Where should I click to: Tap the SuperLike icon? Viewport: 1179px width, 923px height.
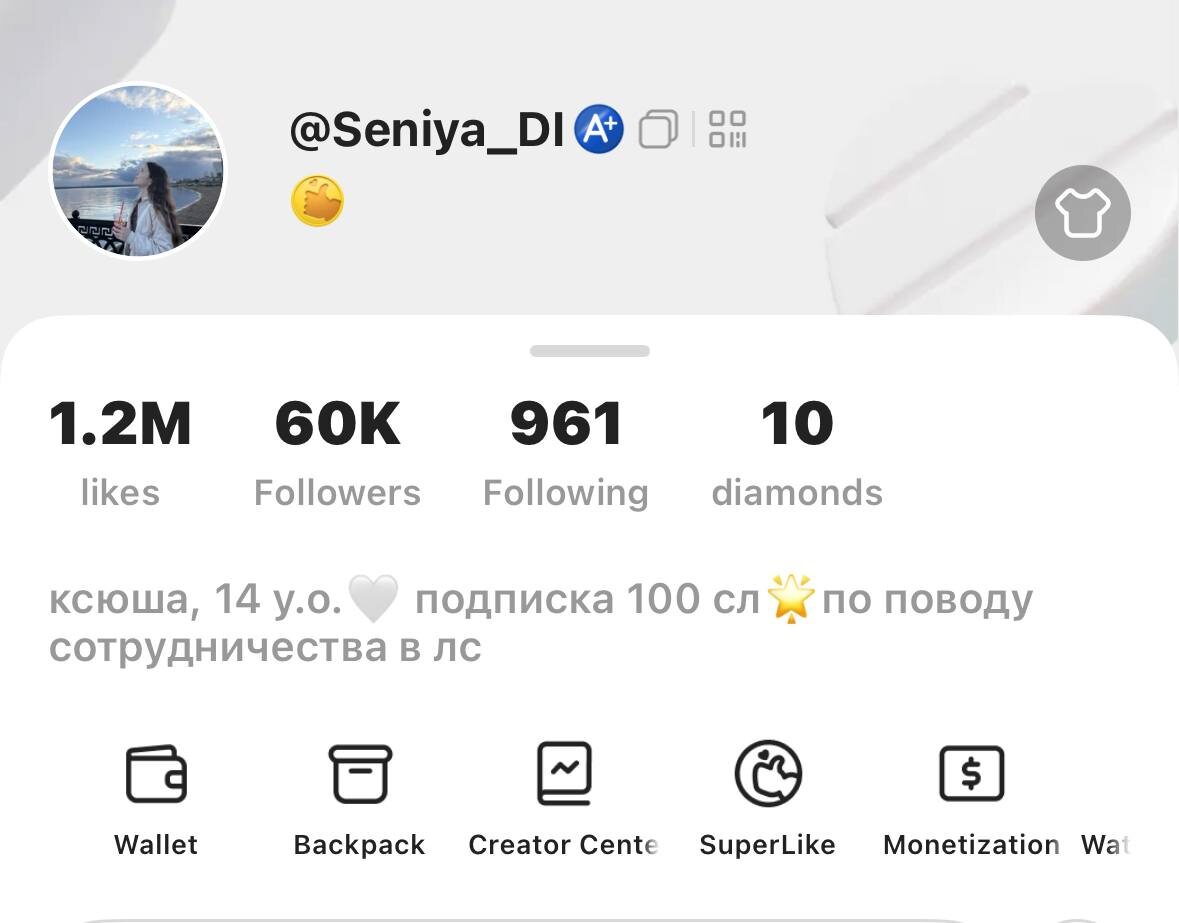click(x=768, y=773)
